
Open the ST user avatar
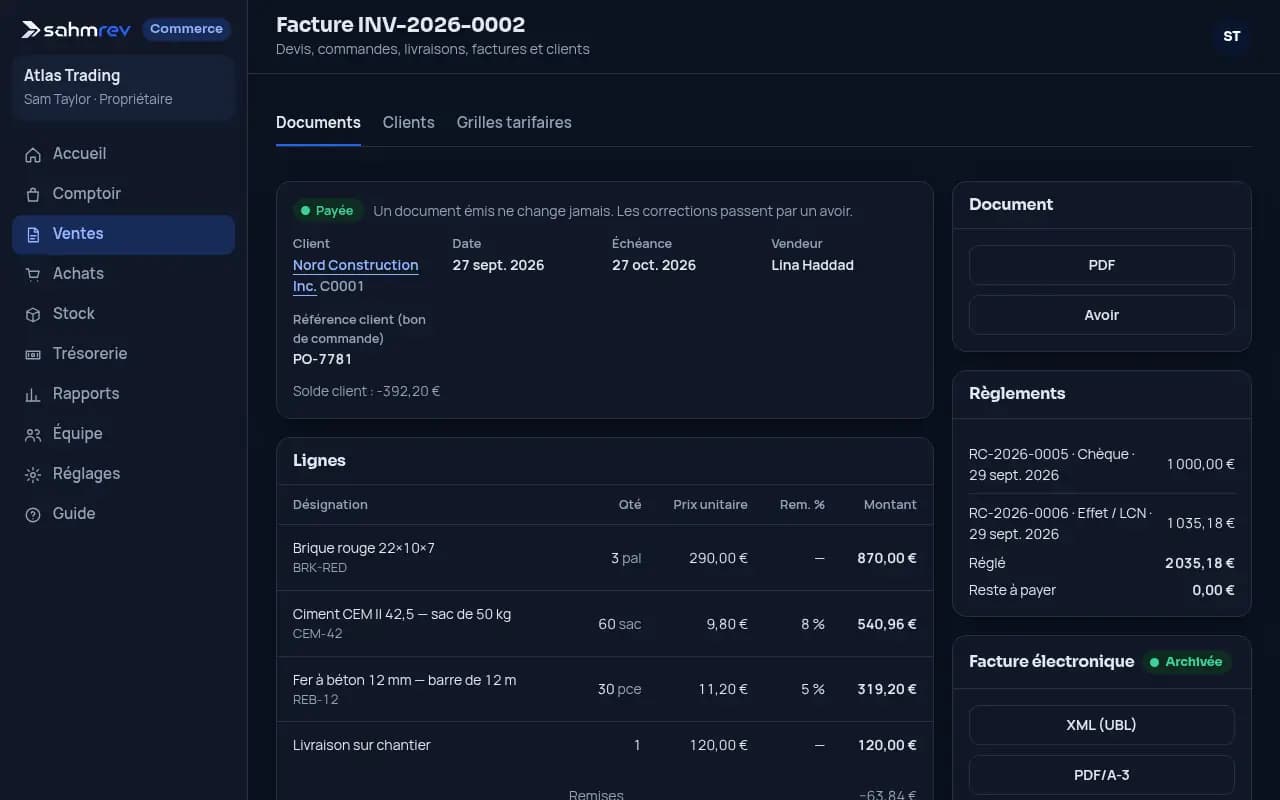pyautogui.click(x=1232, y=36)
